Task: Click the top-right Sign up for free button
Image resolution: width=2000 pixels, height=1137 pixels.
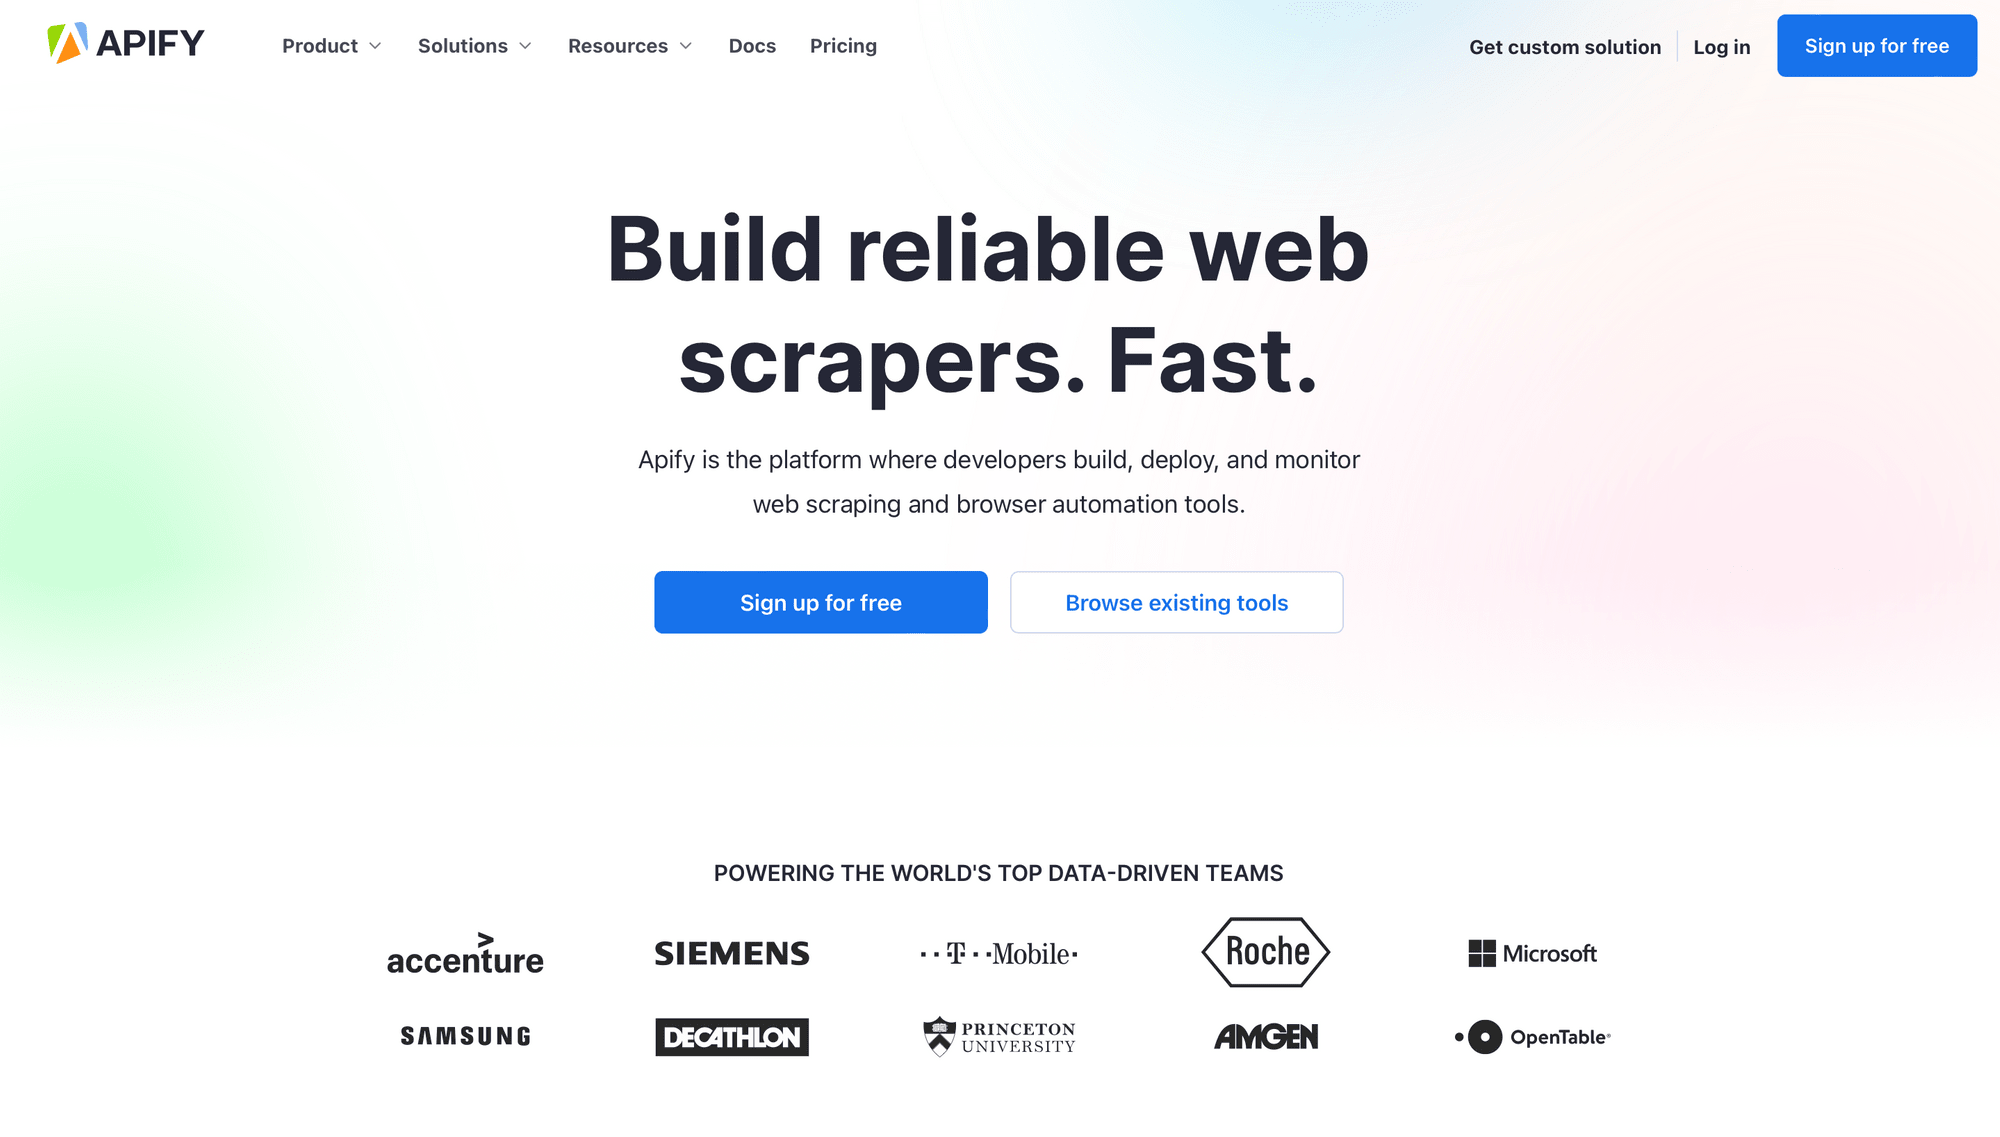Action: pos(1875,45)
